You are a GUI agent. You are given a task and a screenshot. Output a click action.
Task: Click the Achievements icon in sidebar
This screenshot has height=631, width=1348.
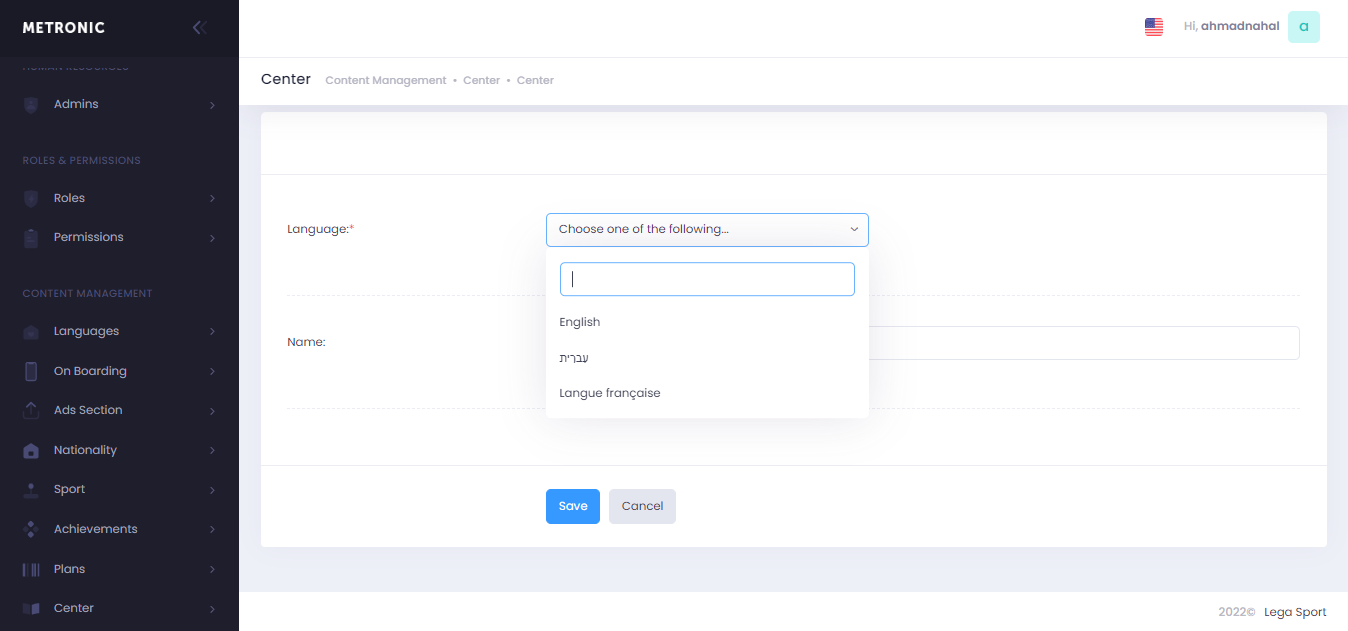tap(31, 530)
